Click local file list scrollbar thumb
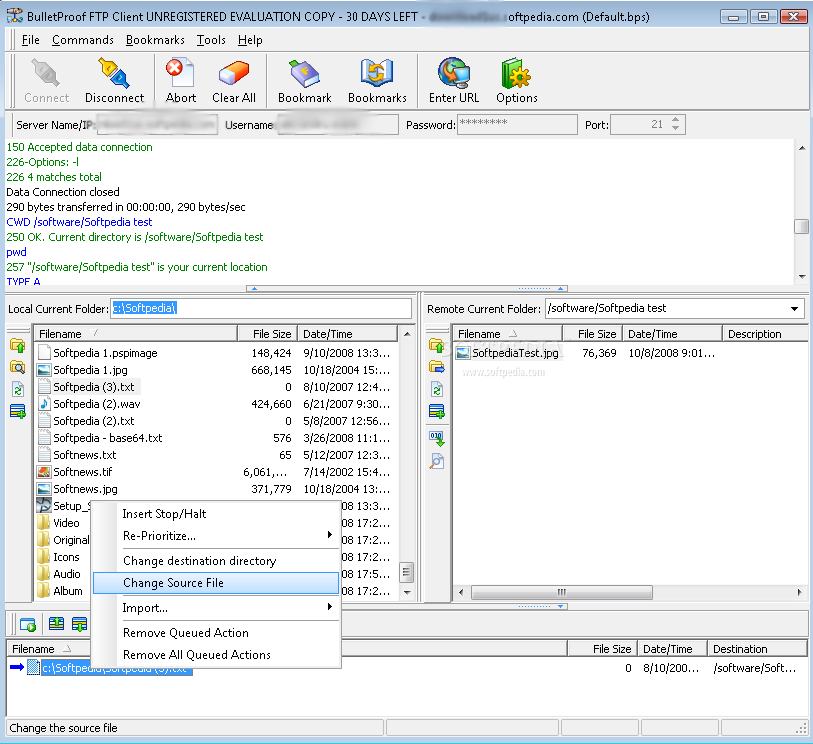 click(x=407, y=573)
